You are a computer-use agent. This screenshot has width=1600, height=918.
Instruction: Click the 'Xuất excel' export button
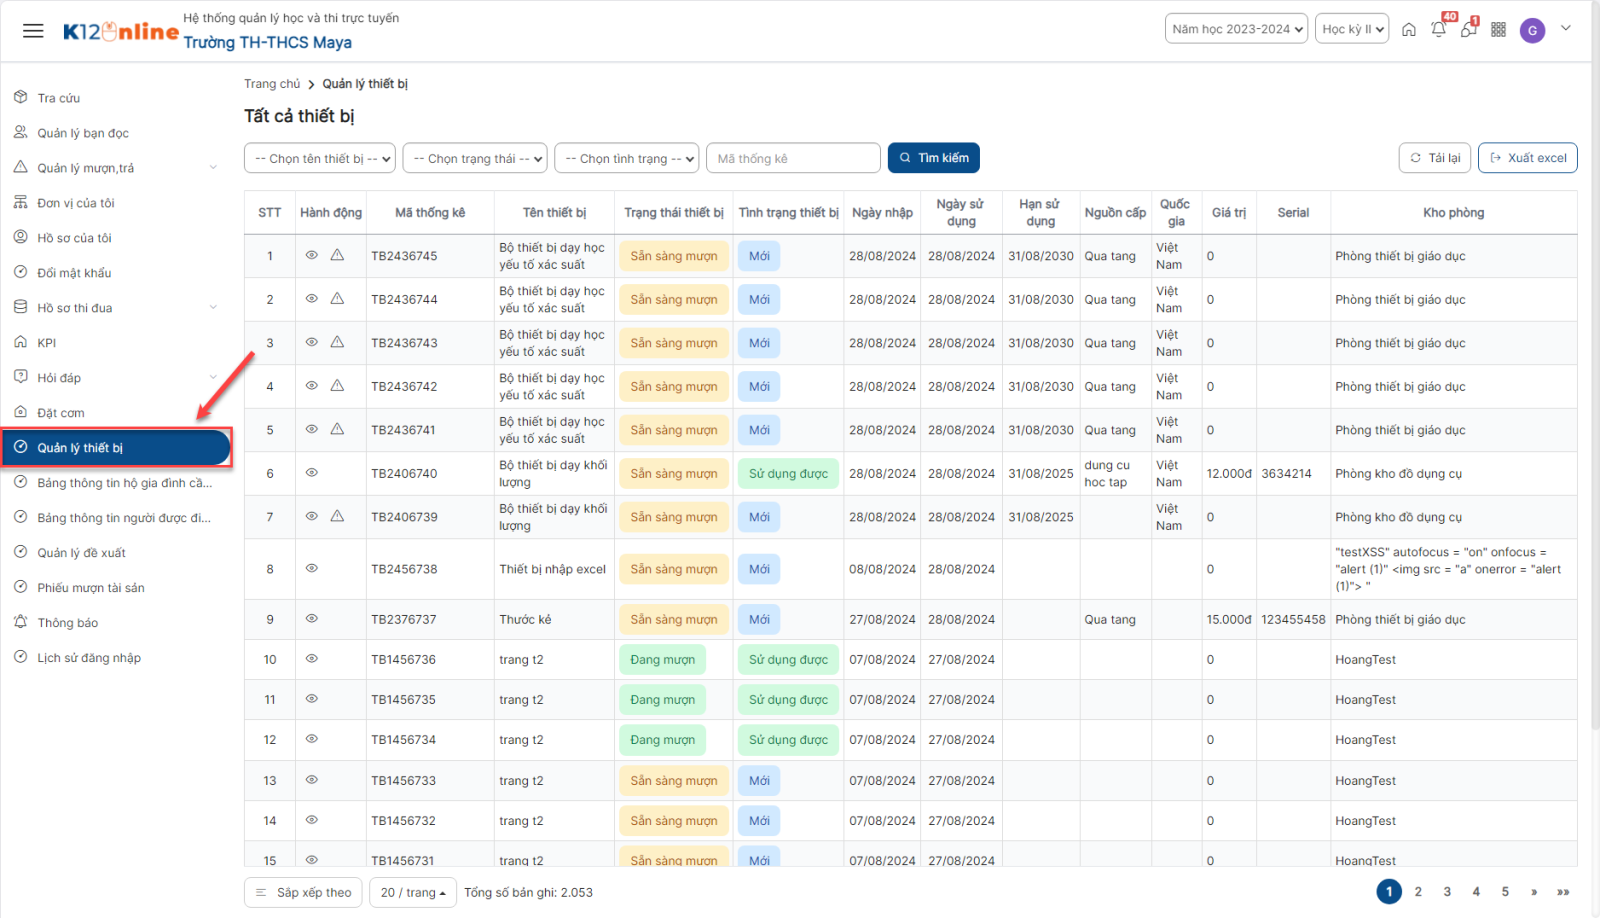point(1528,158)
